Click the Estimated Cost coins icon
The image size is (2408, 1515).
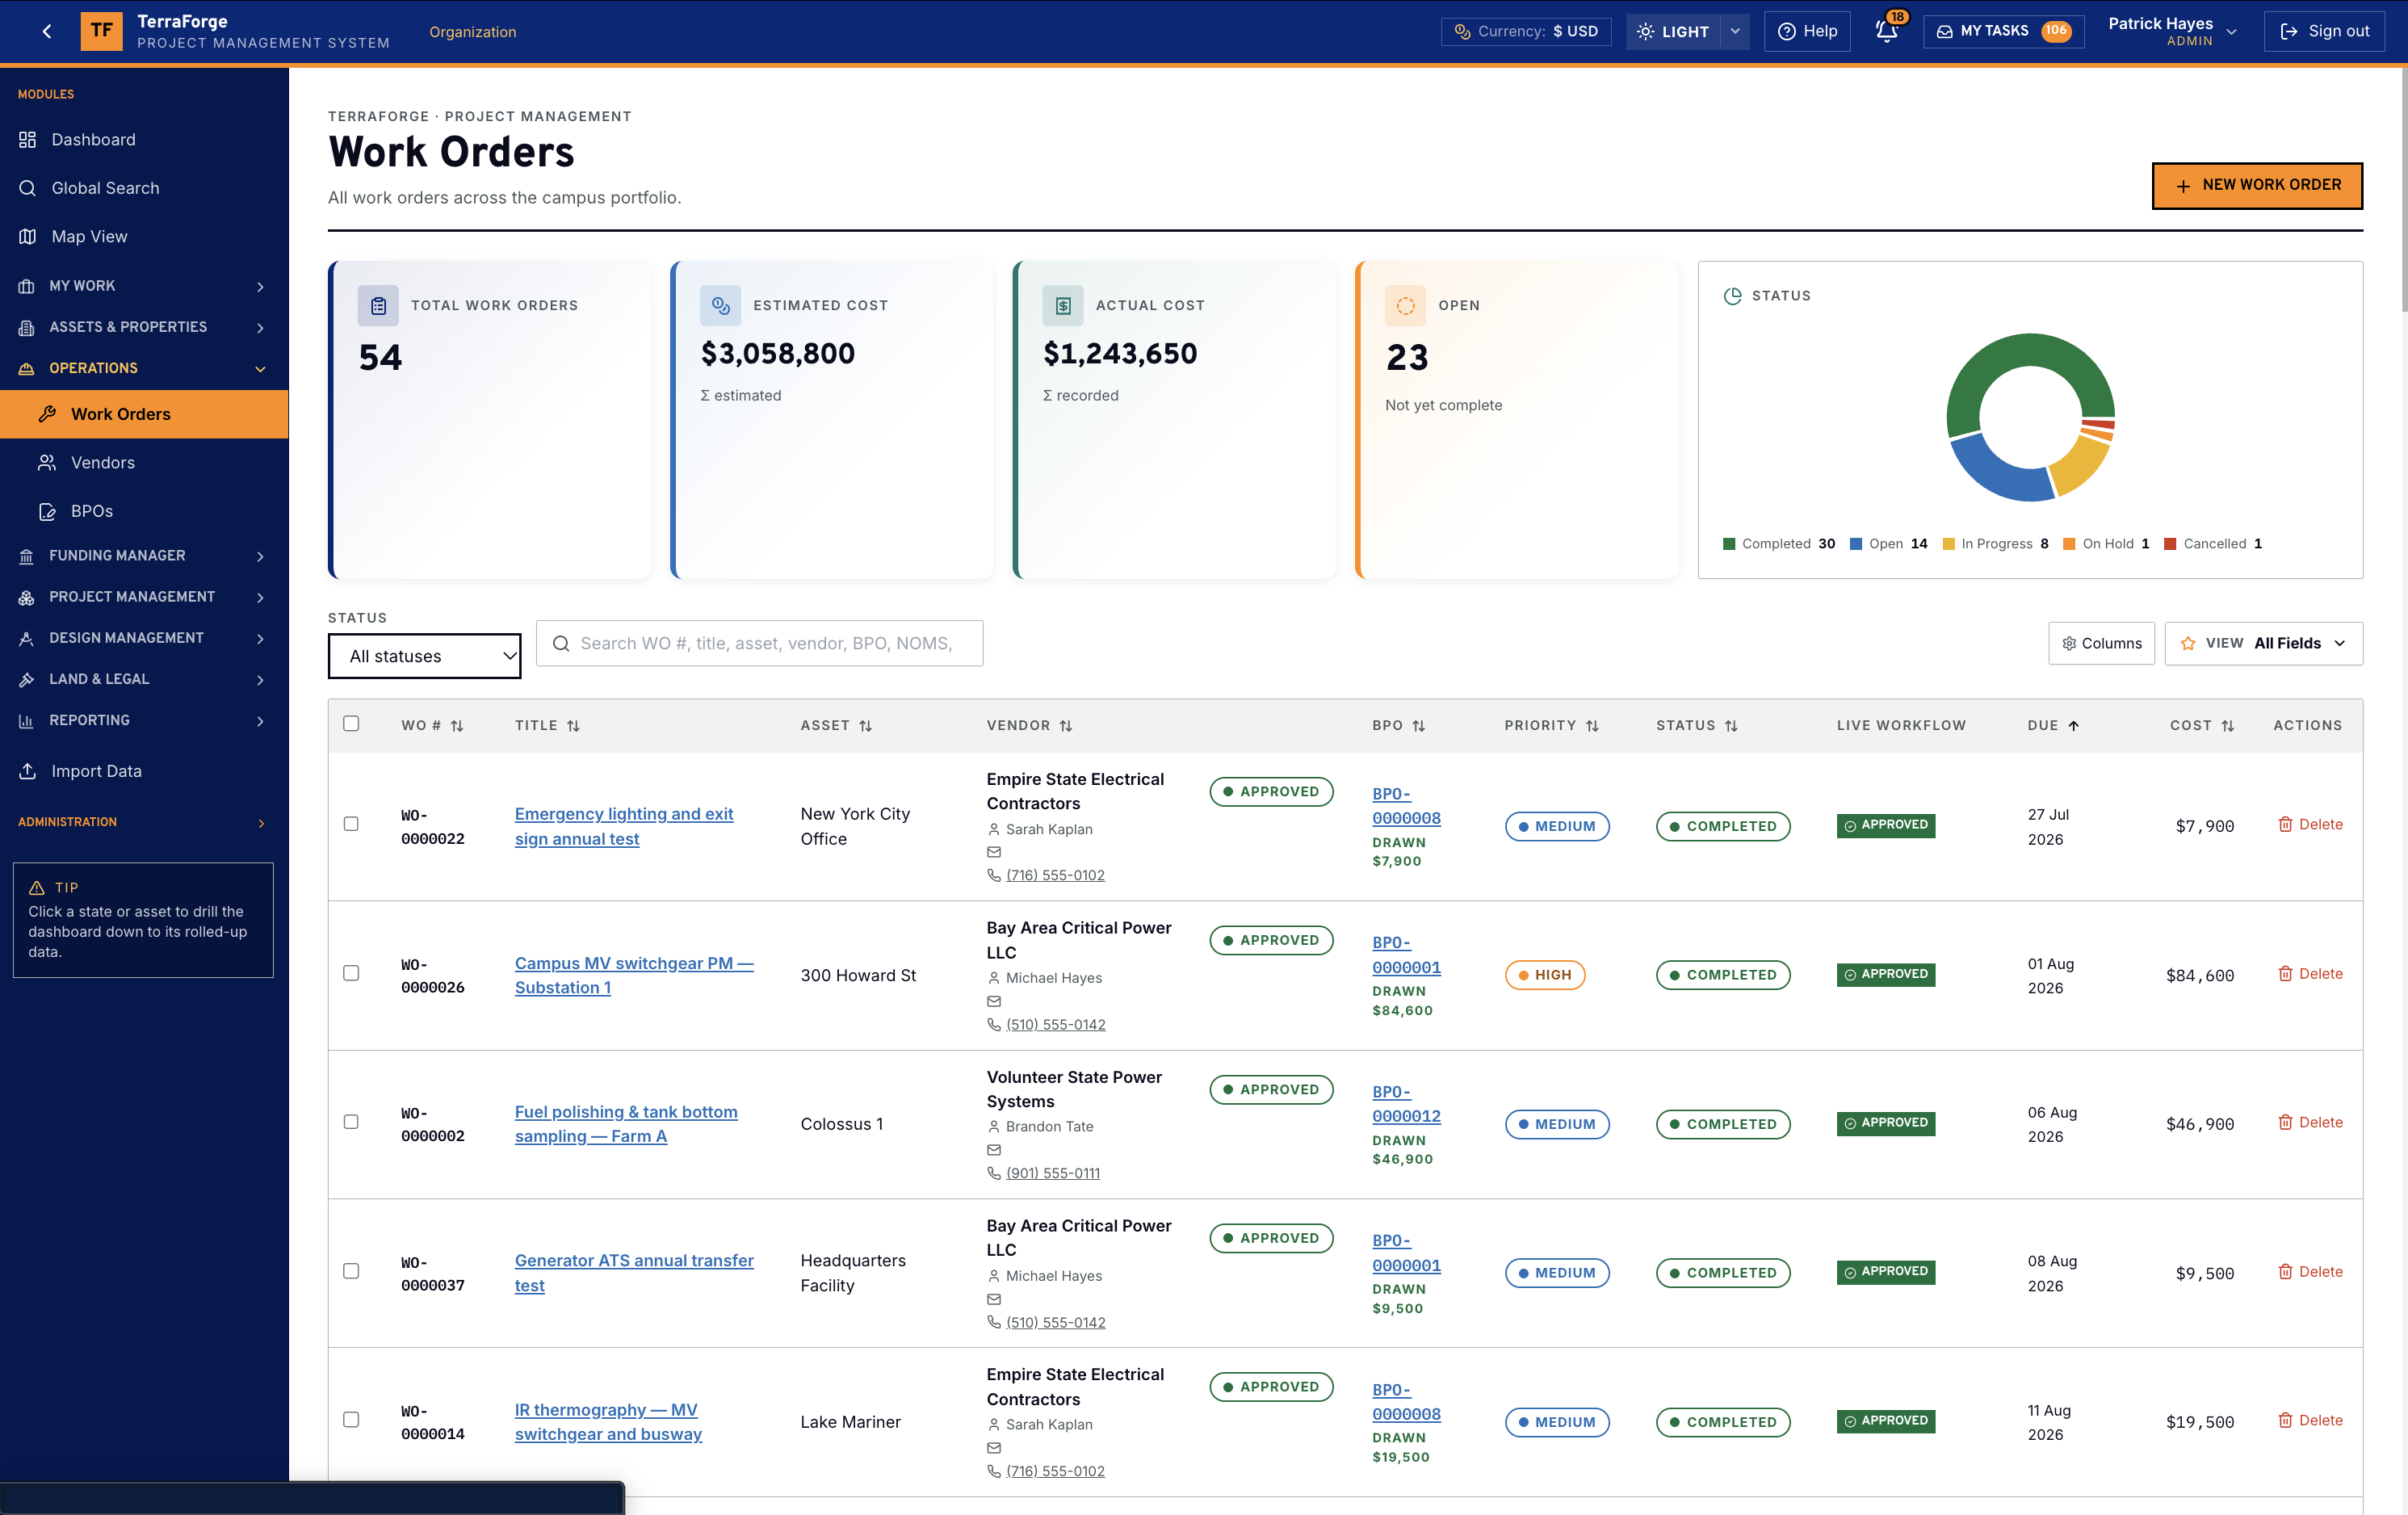pyautogui.click(x=720, y=306)
